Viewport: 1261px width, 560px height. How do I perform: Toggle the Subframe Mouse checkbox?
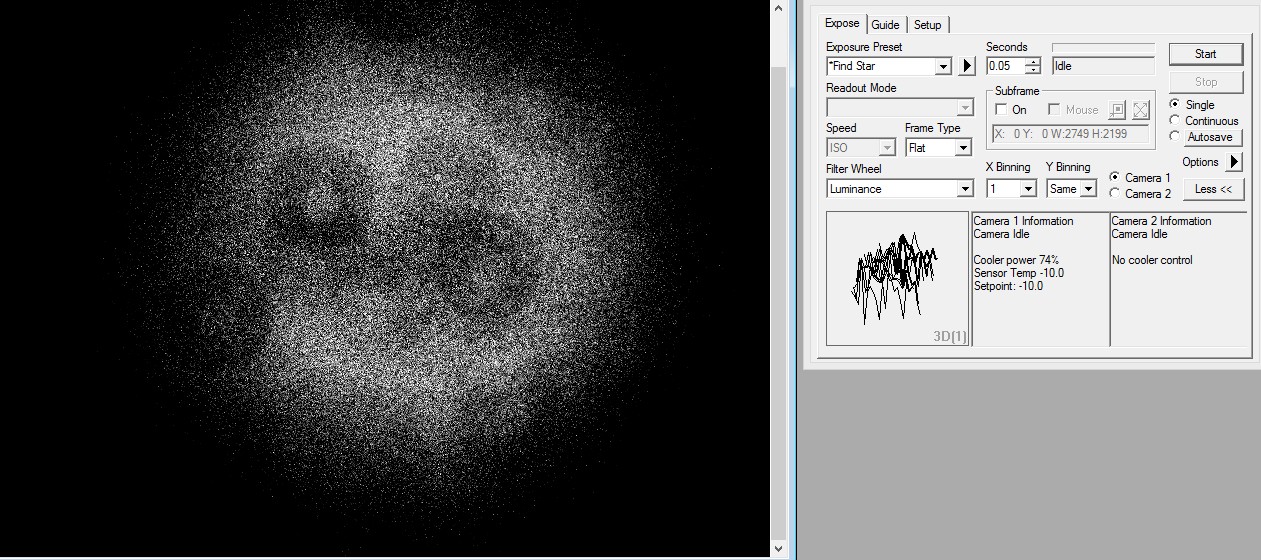click(1054, 110)
